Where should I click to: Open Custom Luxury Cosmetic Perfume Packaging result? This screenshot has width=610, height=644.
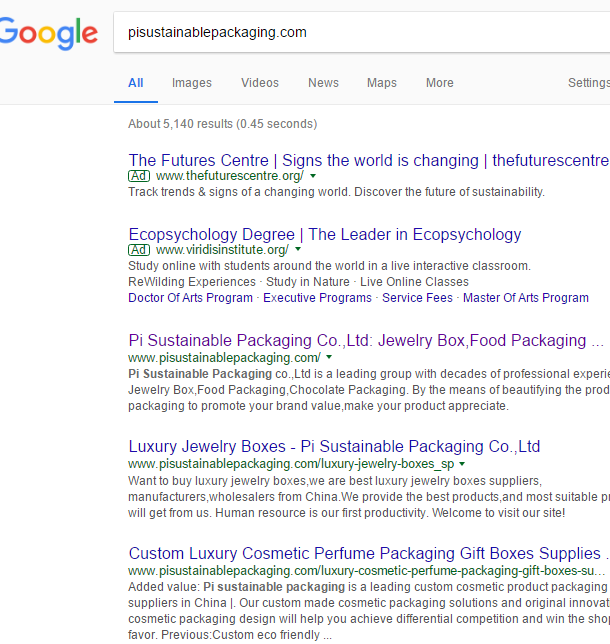coord(368,553)
